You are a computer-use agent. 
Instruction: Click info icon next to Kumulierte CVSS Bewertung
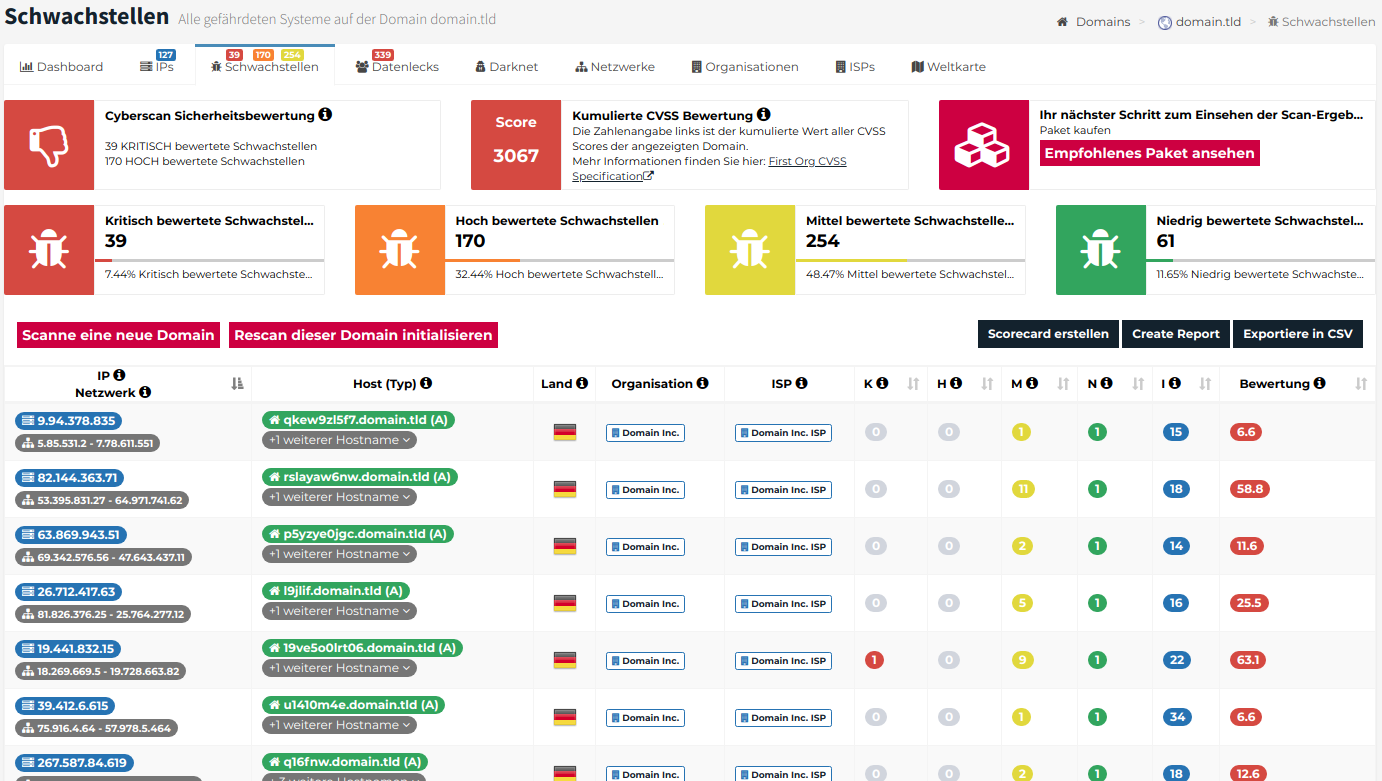point(763,115)
